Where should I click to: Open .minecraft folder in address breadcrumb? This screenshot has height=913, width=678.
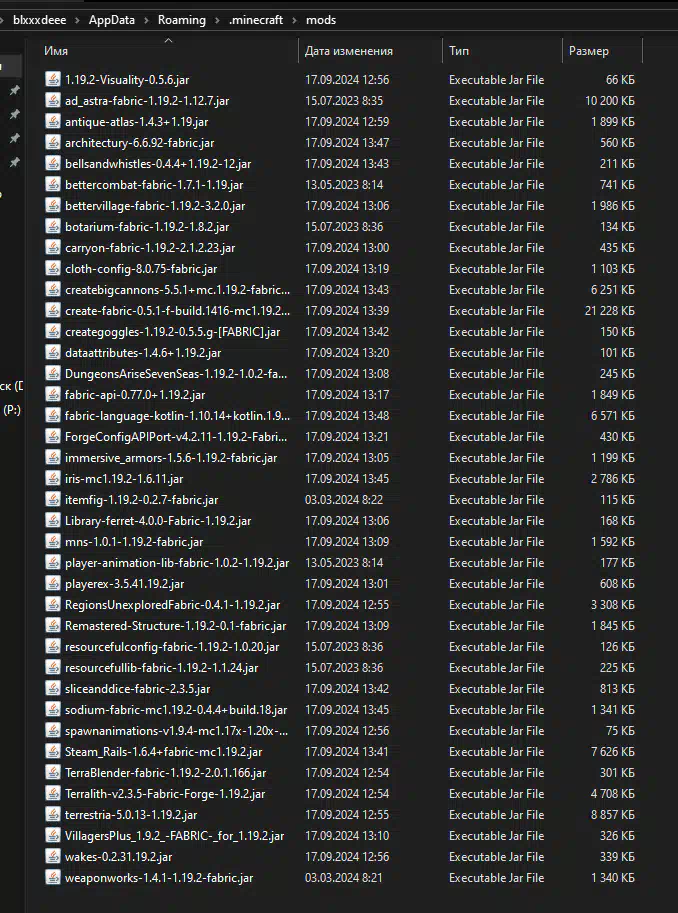[256, 20]
